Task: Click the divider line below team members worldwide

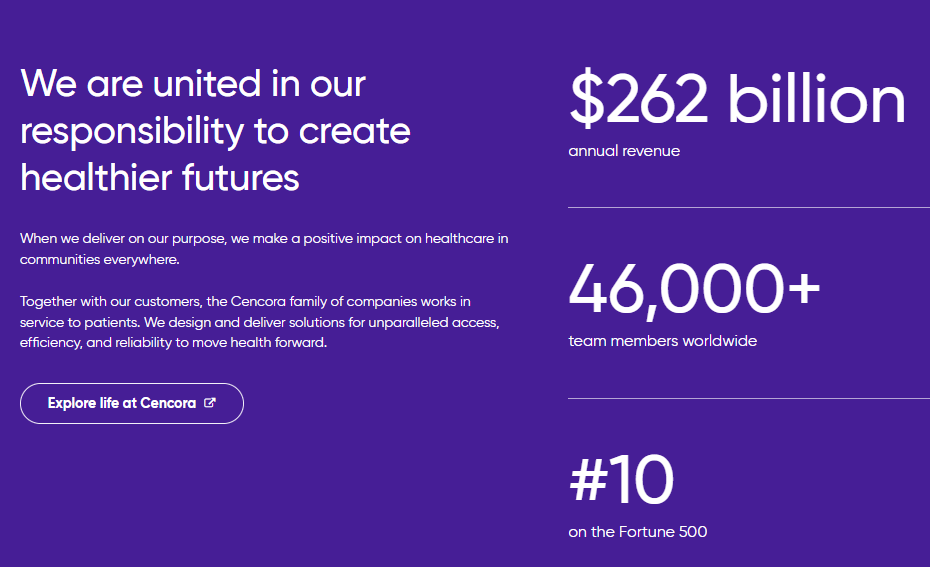Action: pyautogui.click(x=748, y=398)
